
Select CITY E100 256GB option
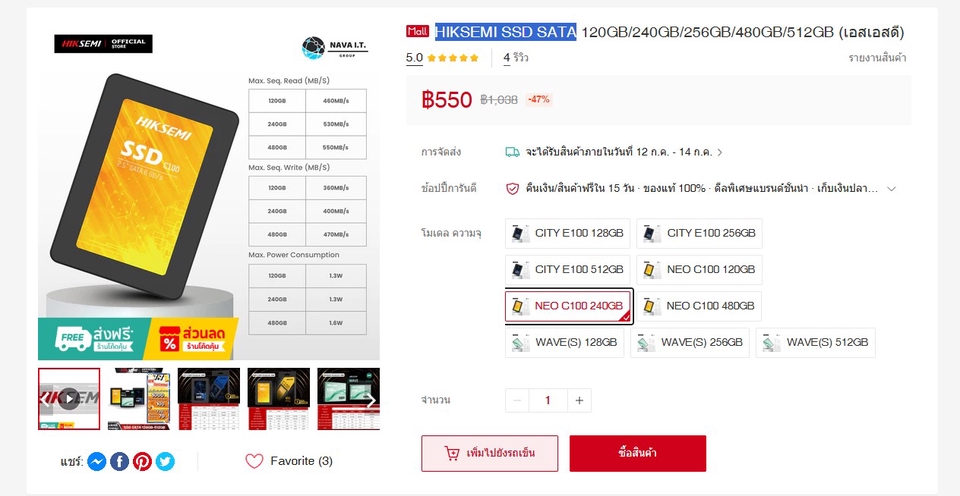point(699,233)
